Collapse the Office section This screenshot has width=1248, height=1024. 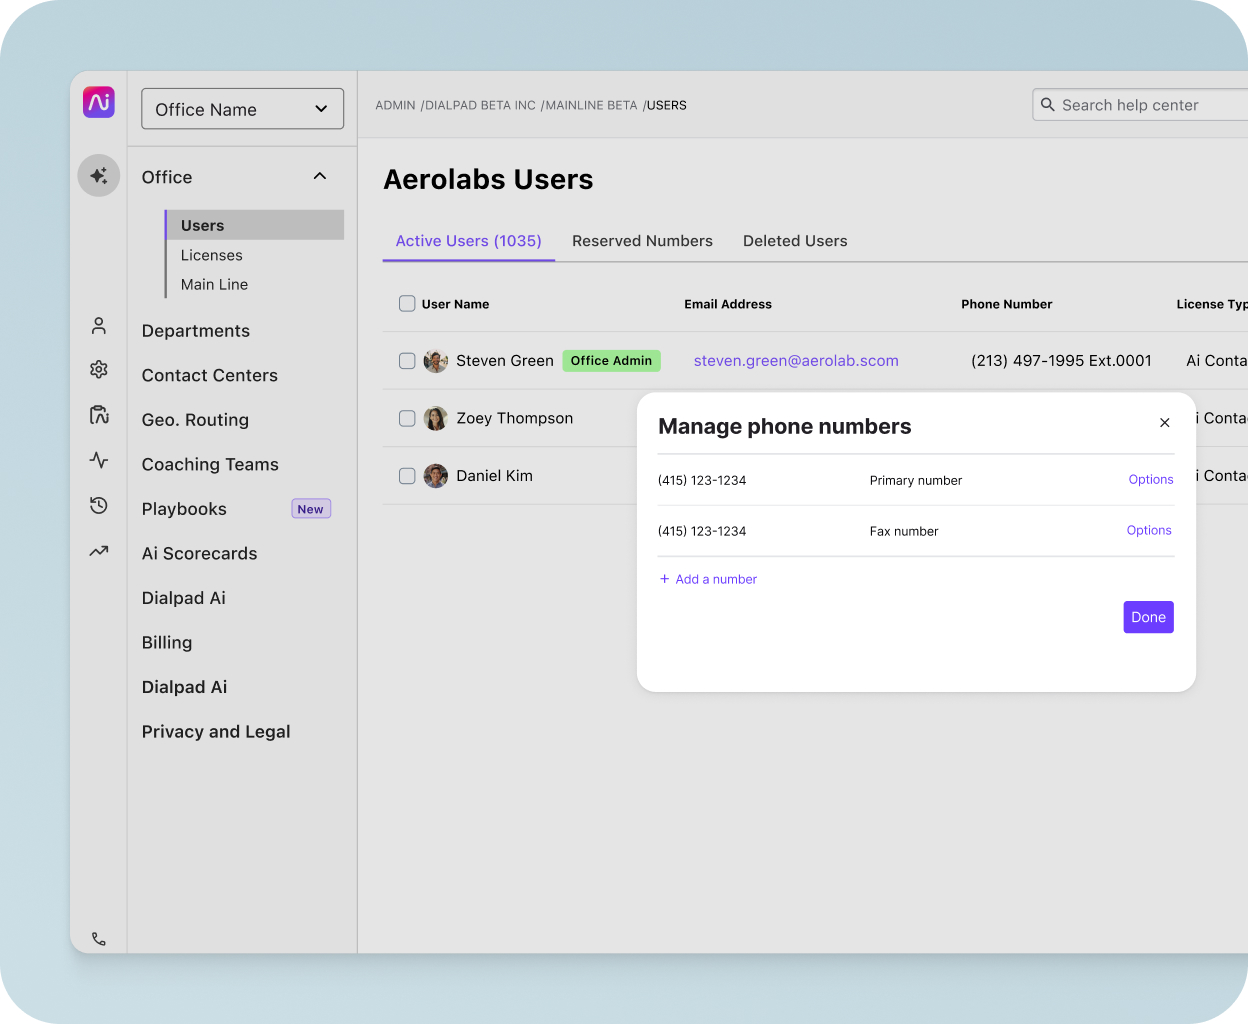coord(319,176)
